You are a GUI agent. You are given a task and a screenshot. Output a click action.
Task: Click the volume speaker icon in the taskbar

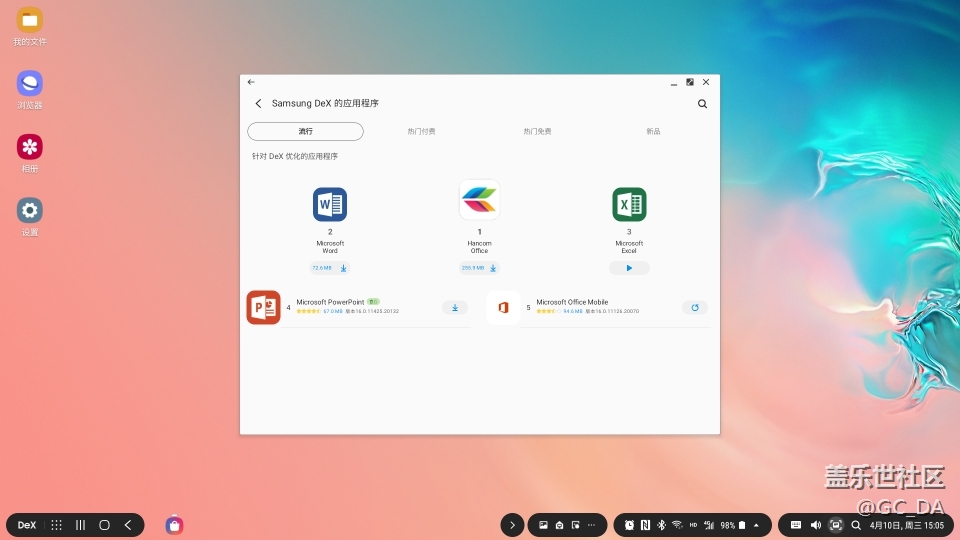coord(815,525)
